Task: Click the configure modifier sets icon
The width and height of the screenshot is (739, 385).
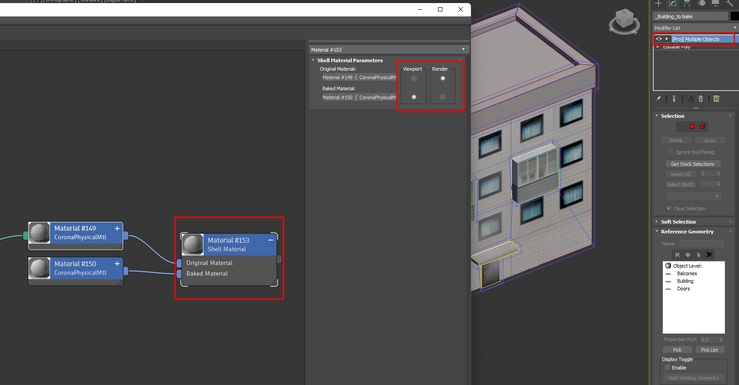Action: 716,98
